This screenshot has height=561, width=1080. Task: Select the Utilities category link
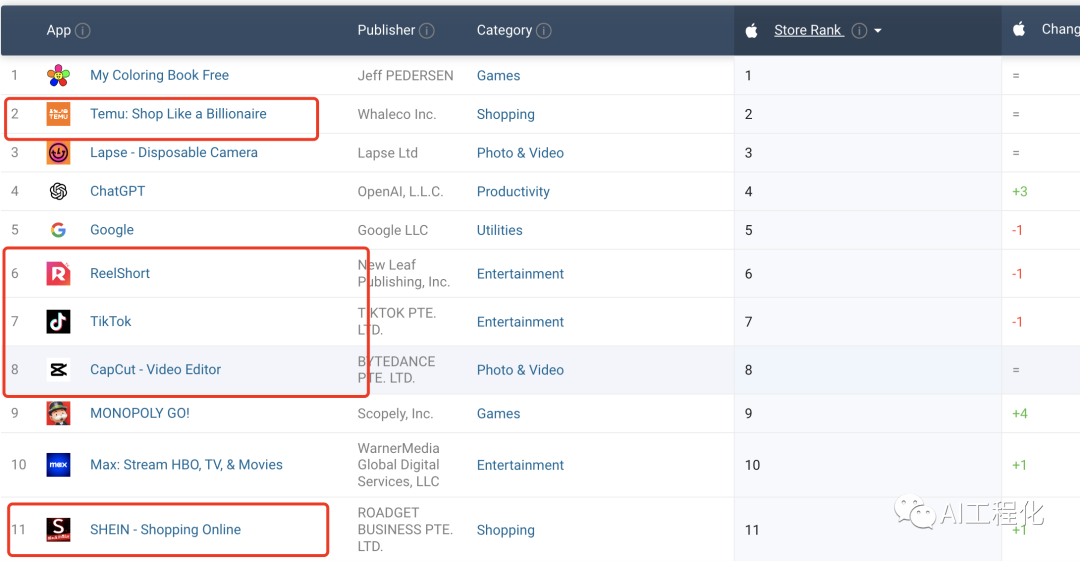(500, 230)
